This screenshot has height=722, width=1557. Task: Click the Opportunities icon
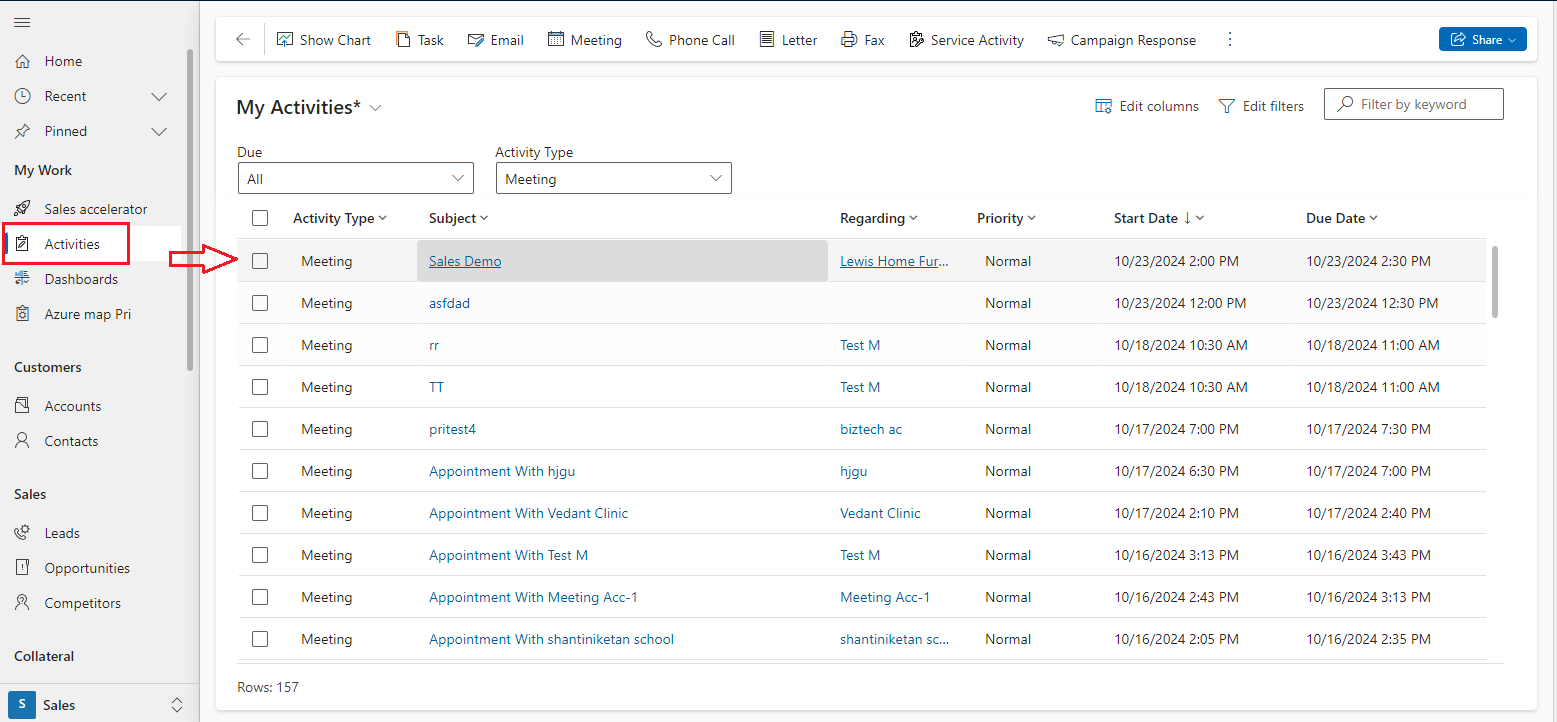click(x=23, y=568)
